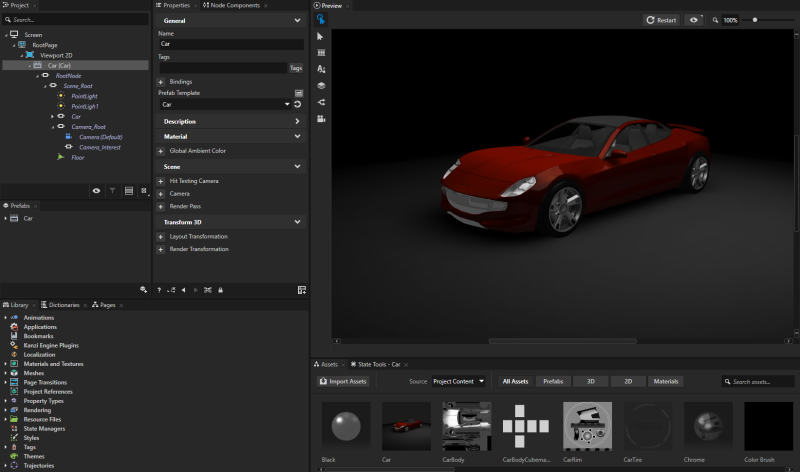
Task: Click the filter icon in Project panel
Action: point(112,190)
